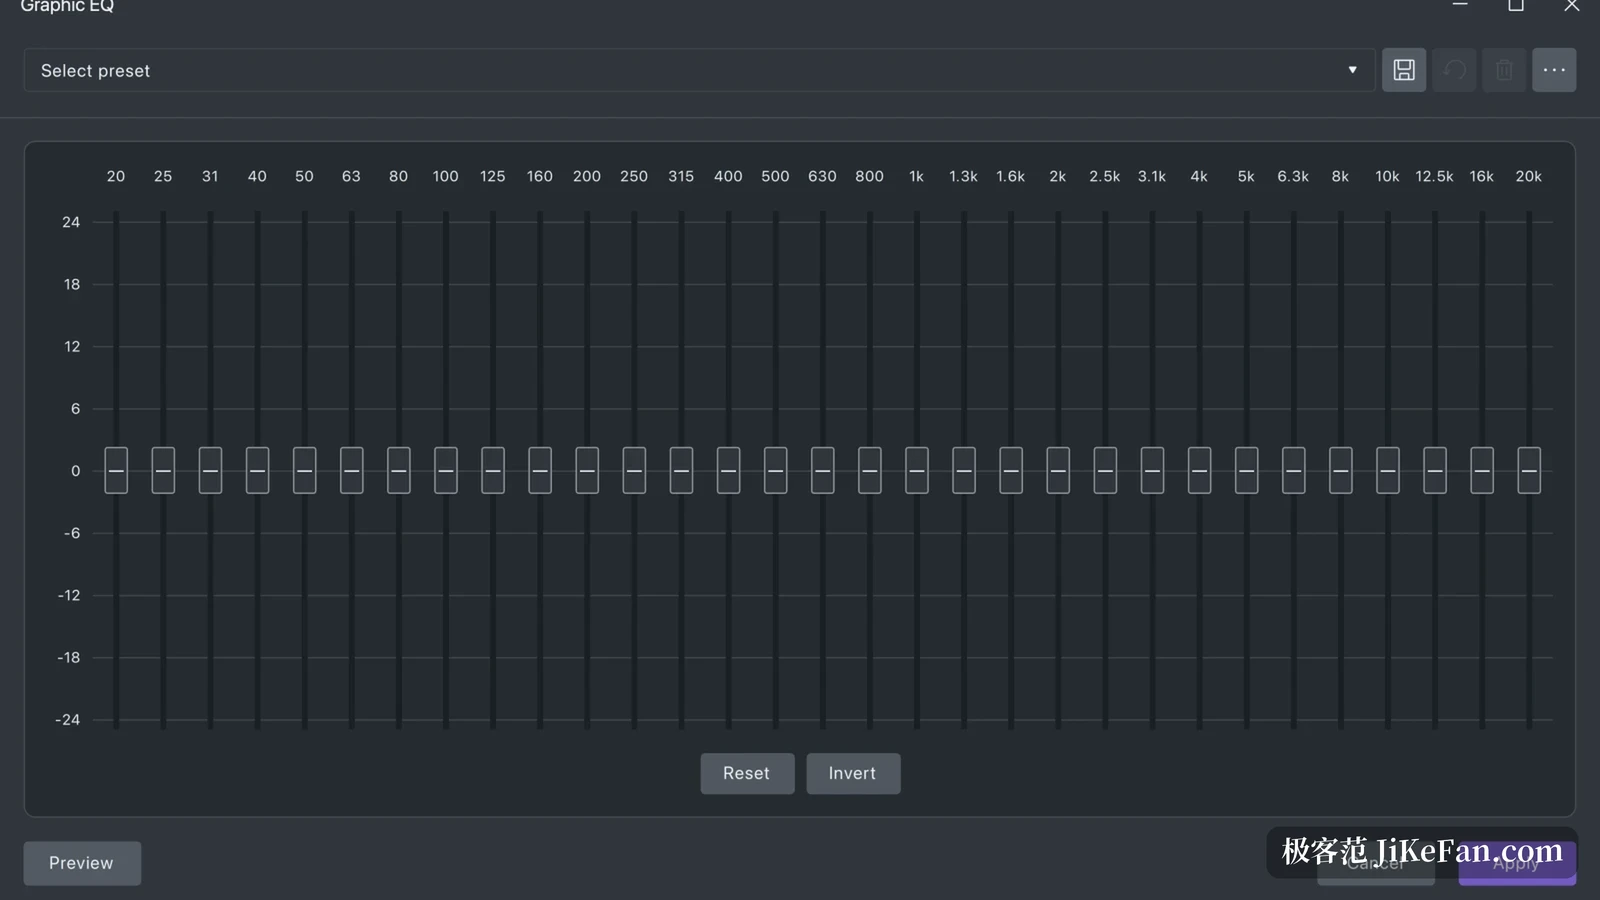Click the 20k band slider handle
Image resolution: width=1600 pixels, height=900 pixels.
[x=1529, y=470]
